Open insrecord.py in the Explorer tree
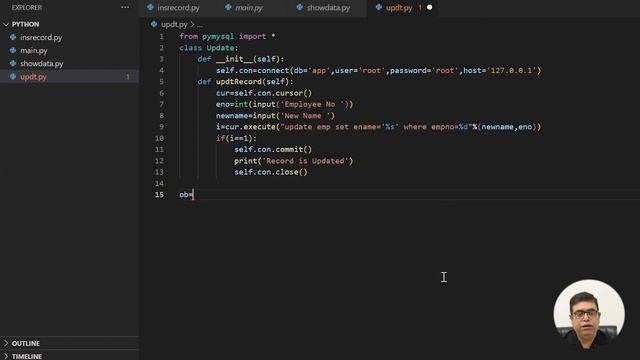The image size is (640, 360). (41, 38)
